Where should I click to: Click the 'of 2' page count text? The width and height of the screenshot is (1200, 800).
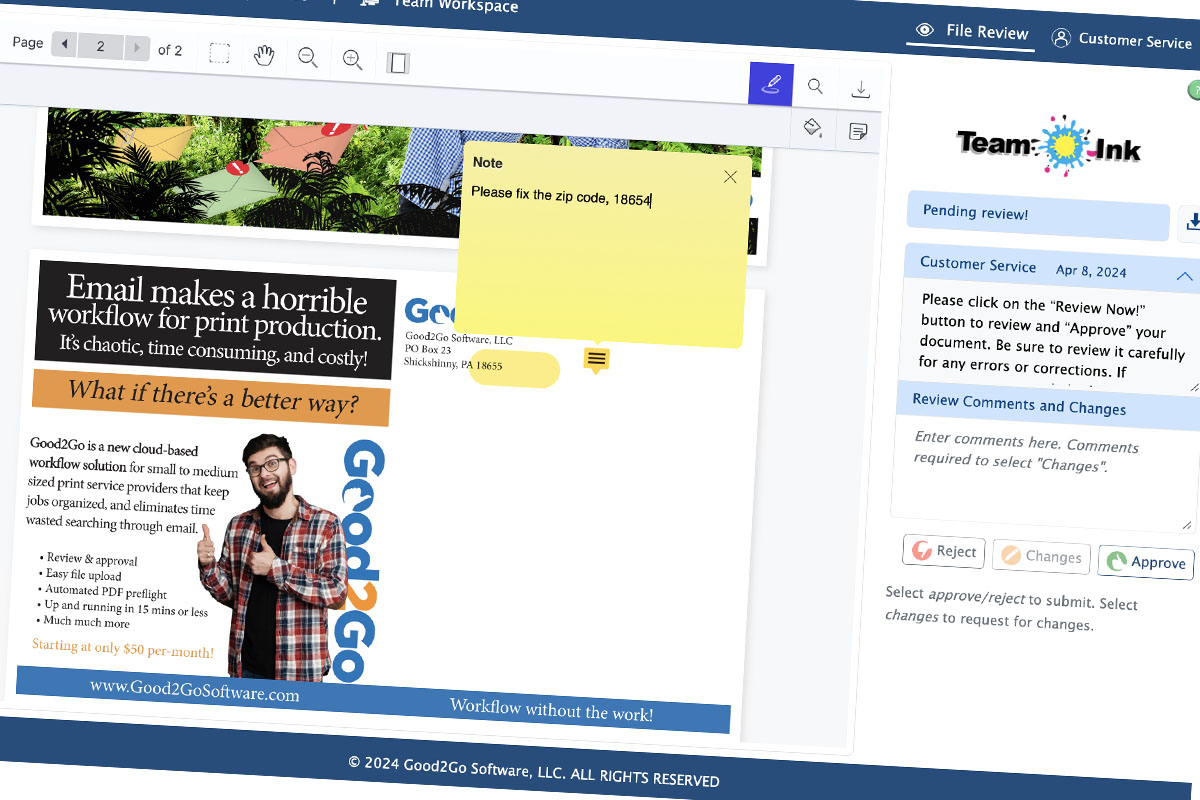point(170,50)
